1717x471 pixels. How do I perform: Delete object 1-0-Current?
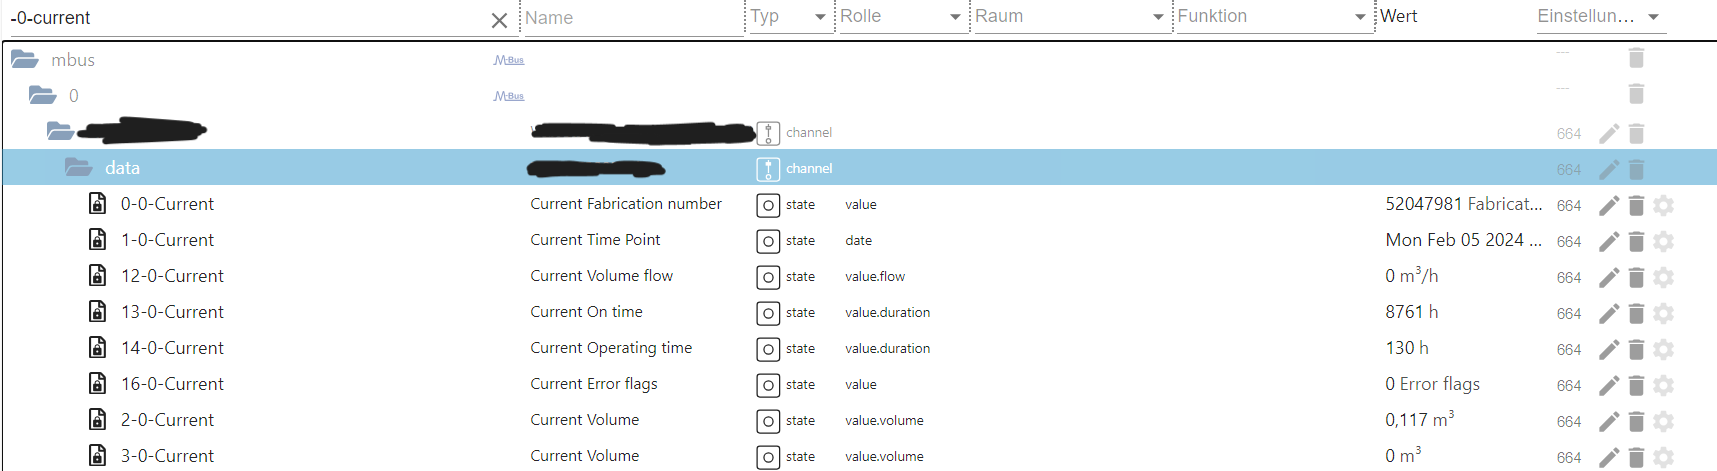pos(1636,242)
